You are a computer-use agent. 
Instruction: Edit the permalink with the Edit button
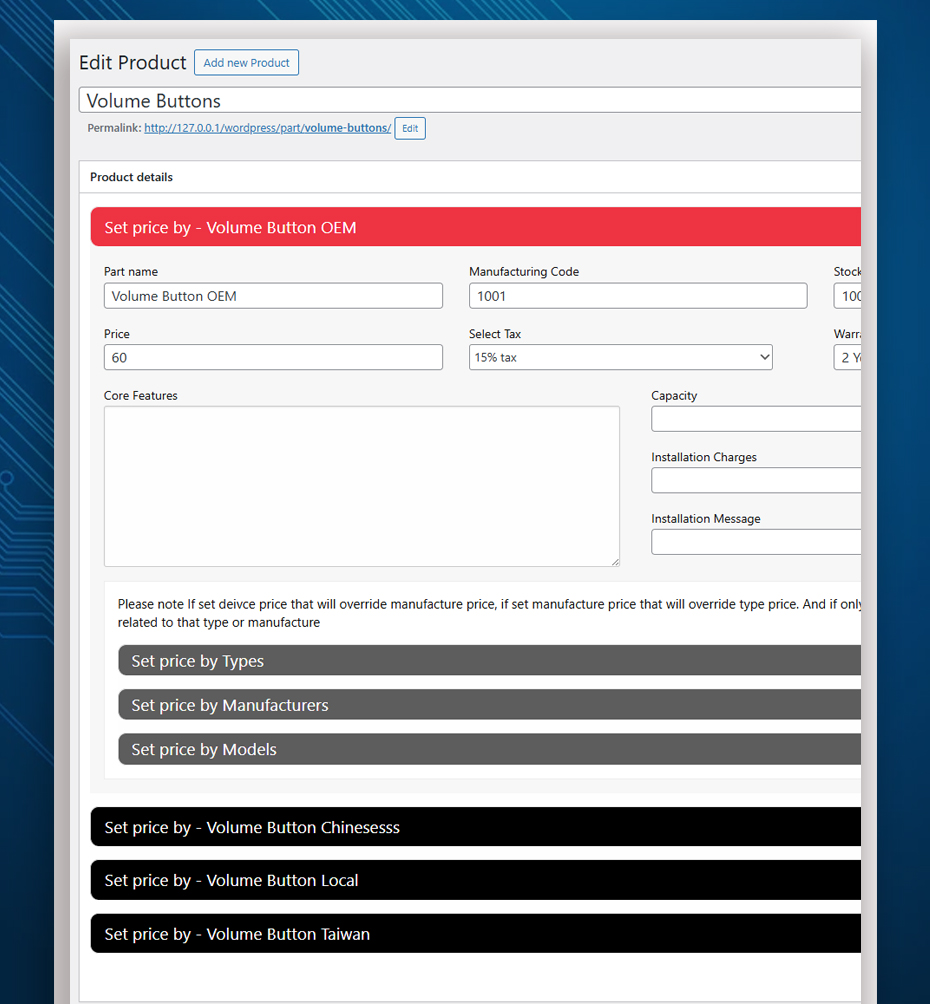point(410,128)
